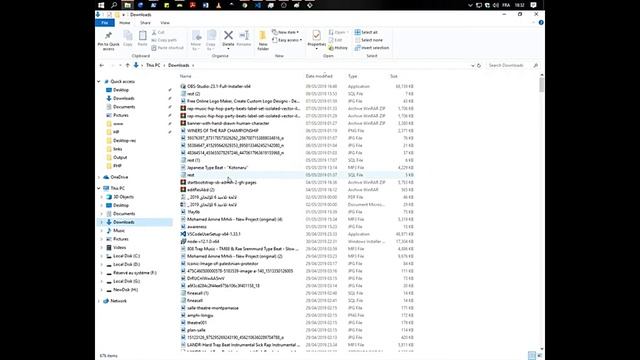Viewport: 640px width, 360px height.
Task: Go up one level with Up arrow
Action: pos(127,65)
